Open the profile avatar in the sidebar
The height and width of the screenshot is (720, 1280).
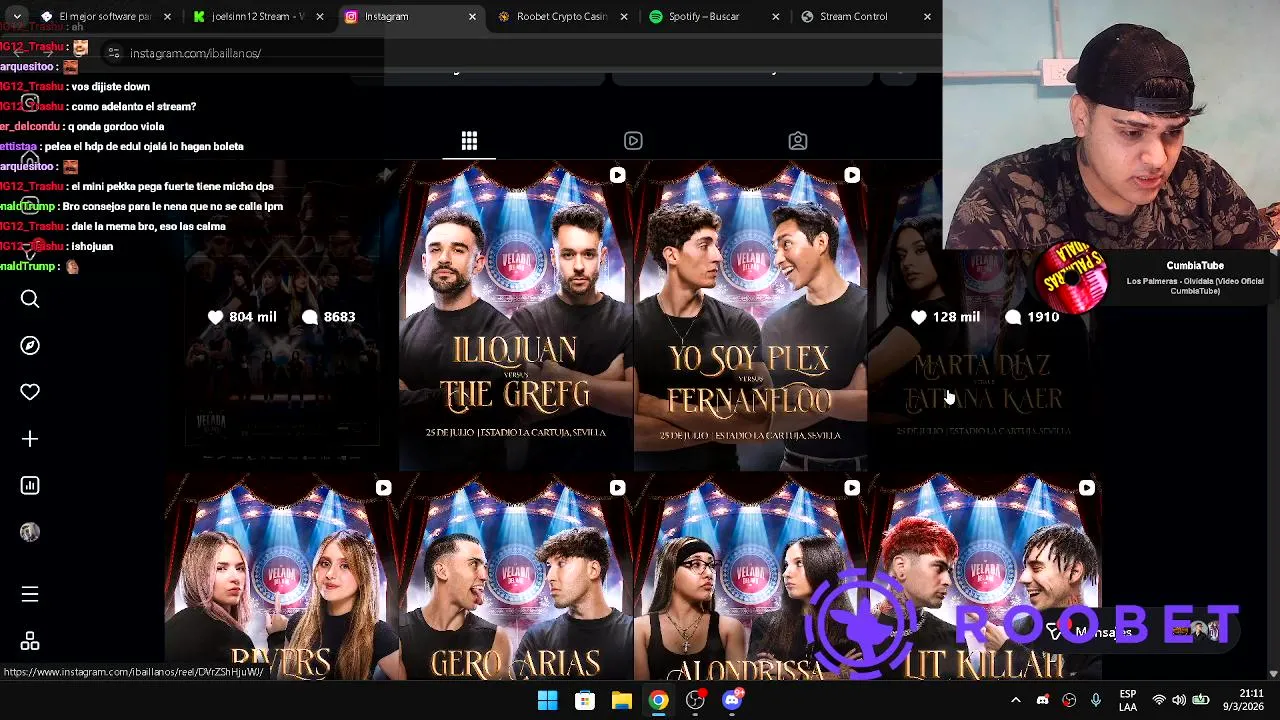pos(30,532)
